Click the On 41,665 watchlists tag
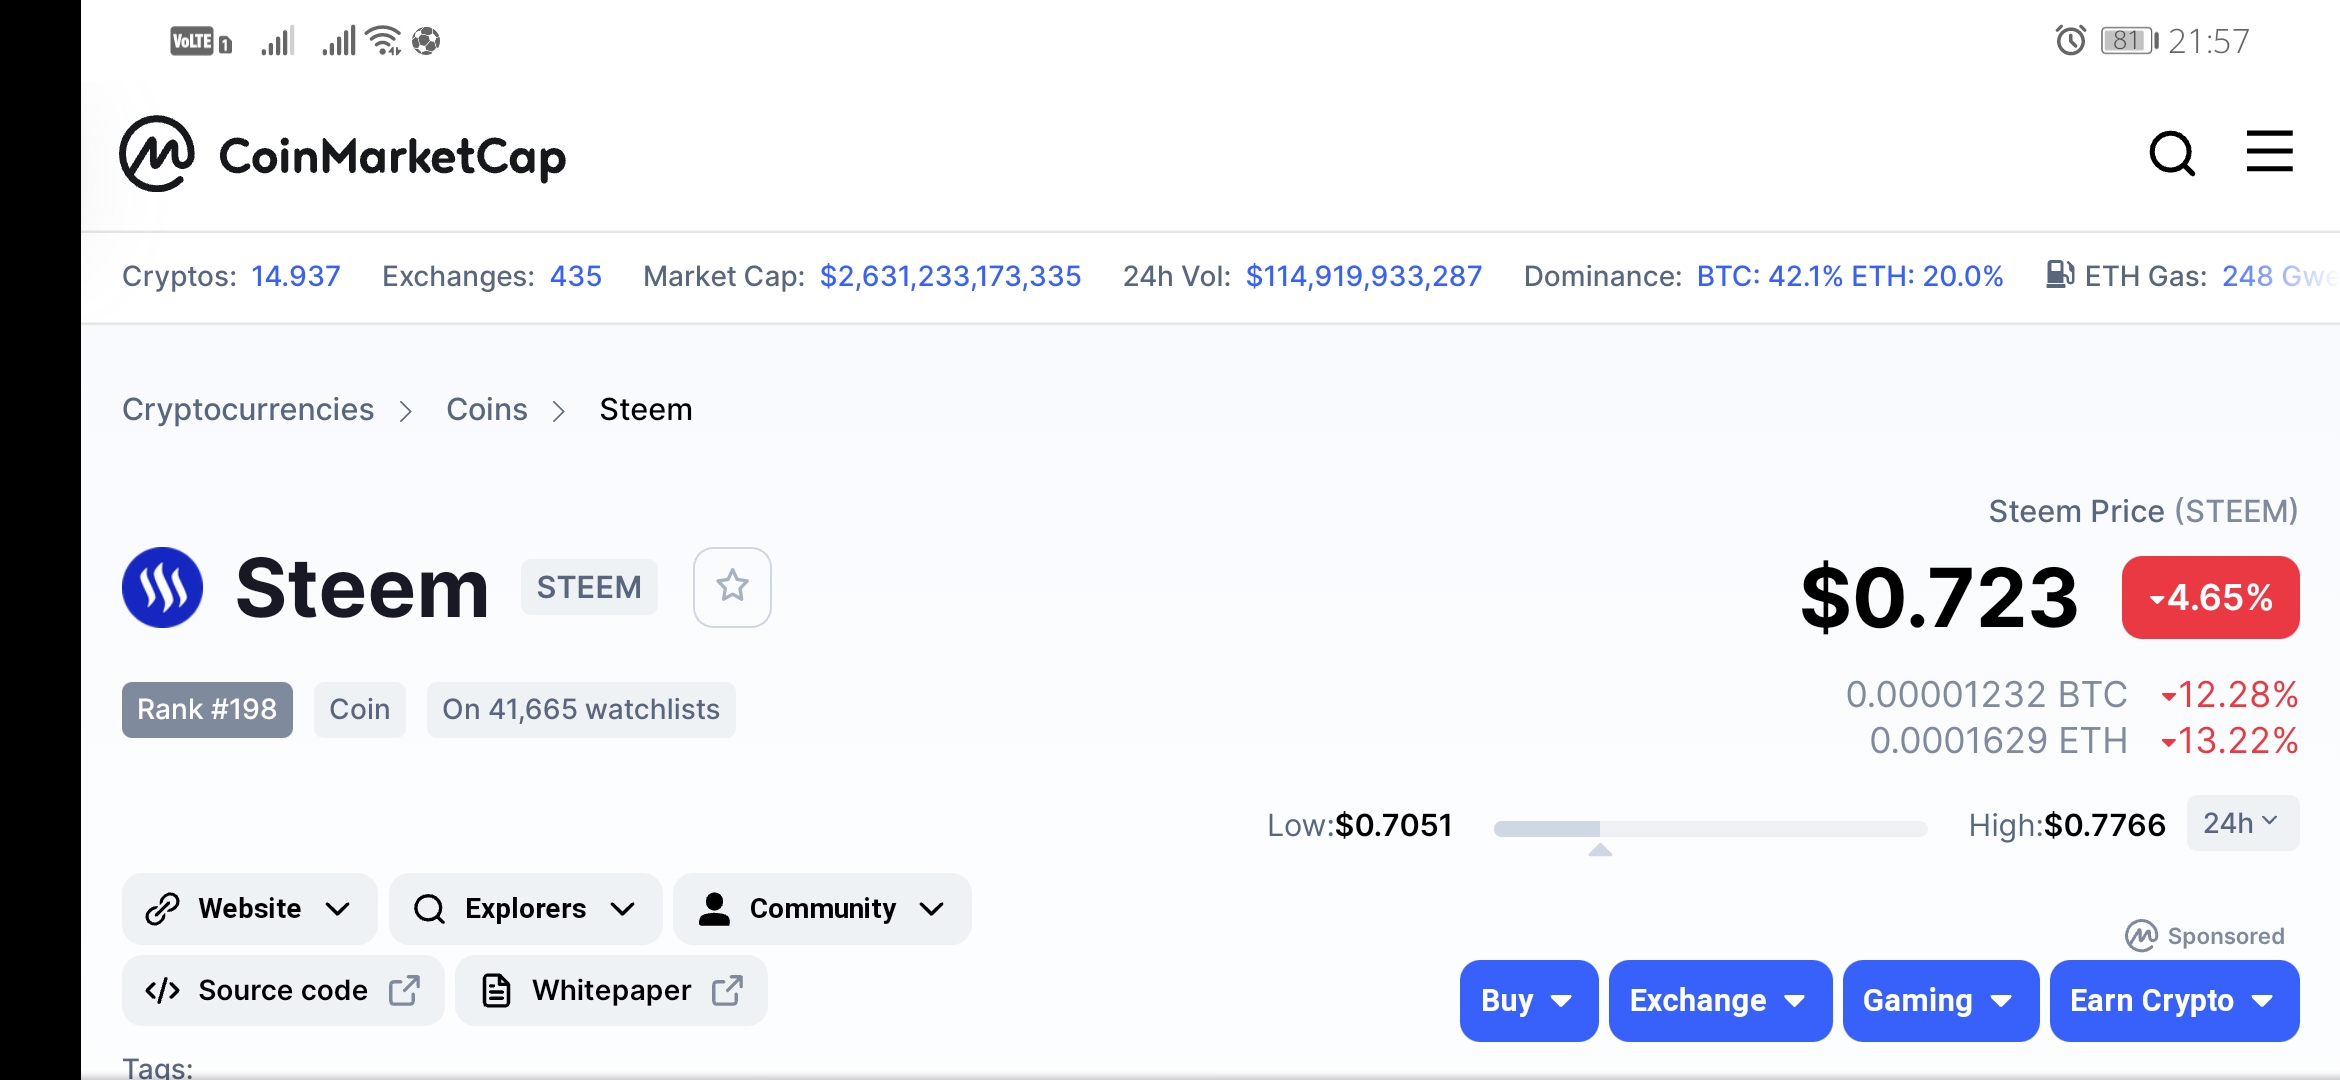Viewport: 2340px width, 1080px height. [x=581, y=710]
